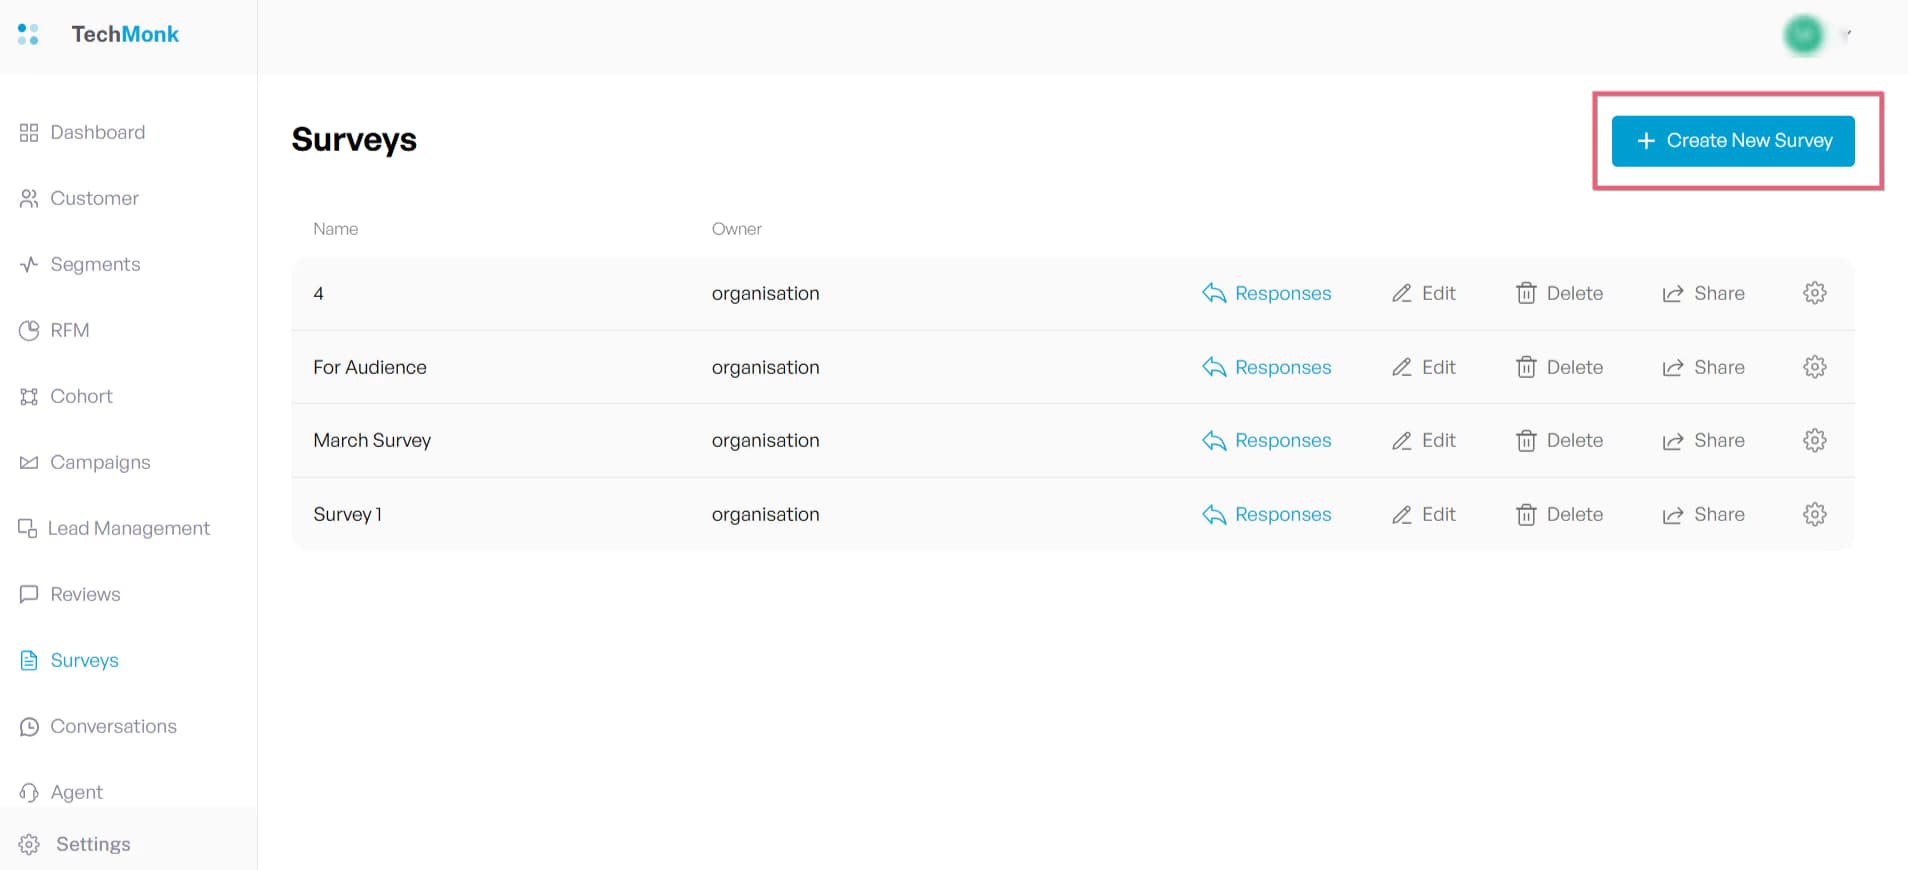Share Survey 1

pyautogui.click(x=1704, y=514)
